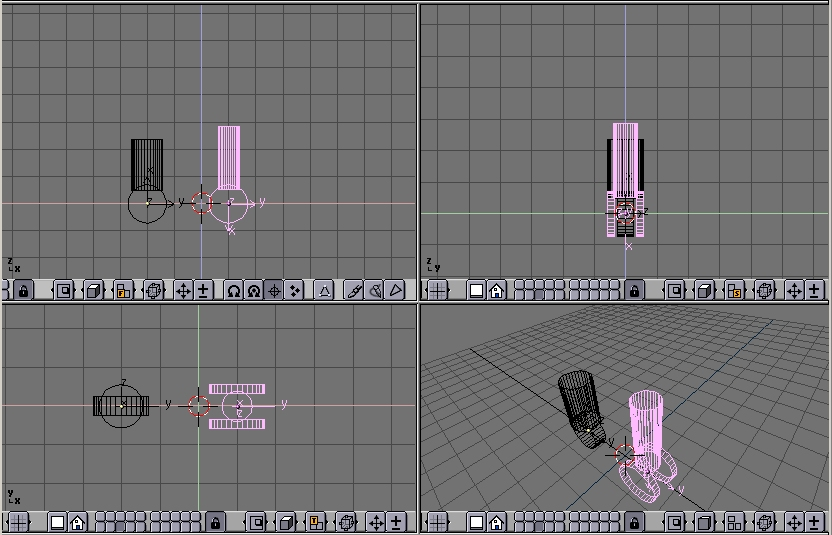This screenshot has width=832, height=535.
Task: Click the plus/minus zoom icon in top-left viewport
Action: 203,290
